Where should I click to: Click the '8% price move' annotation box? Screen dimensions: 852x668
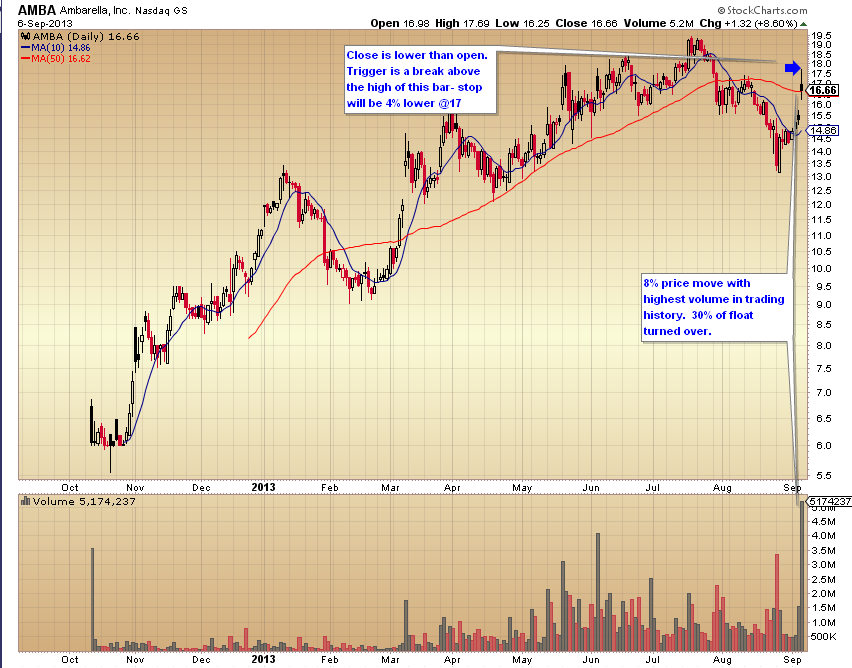click(715, 307)
